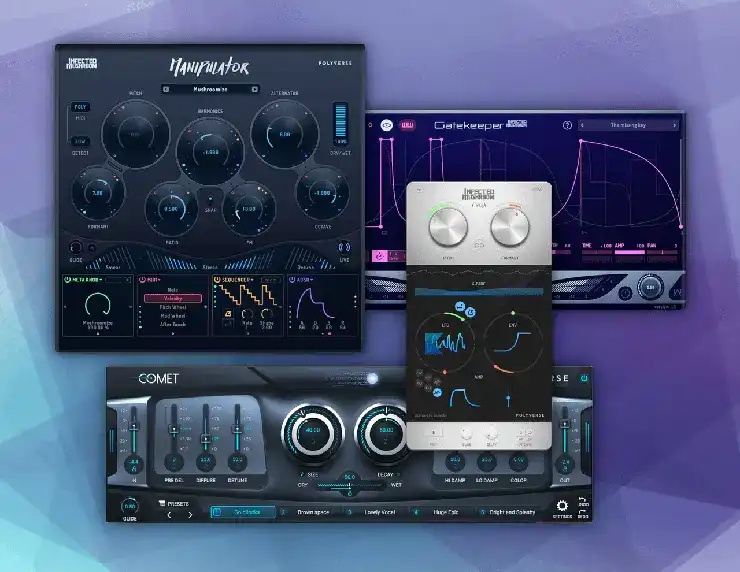Click the Manipulator Pitch knob
740x572 pixels.
tap(136, 134)
